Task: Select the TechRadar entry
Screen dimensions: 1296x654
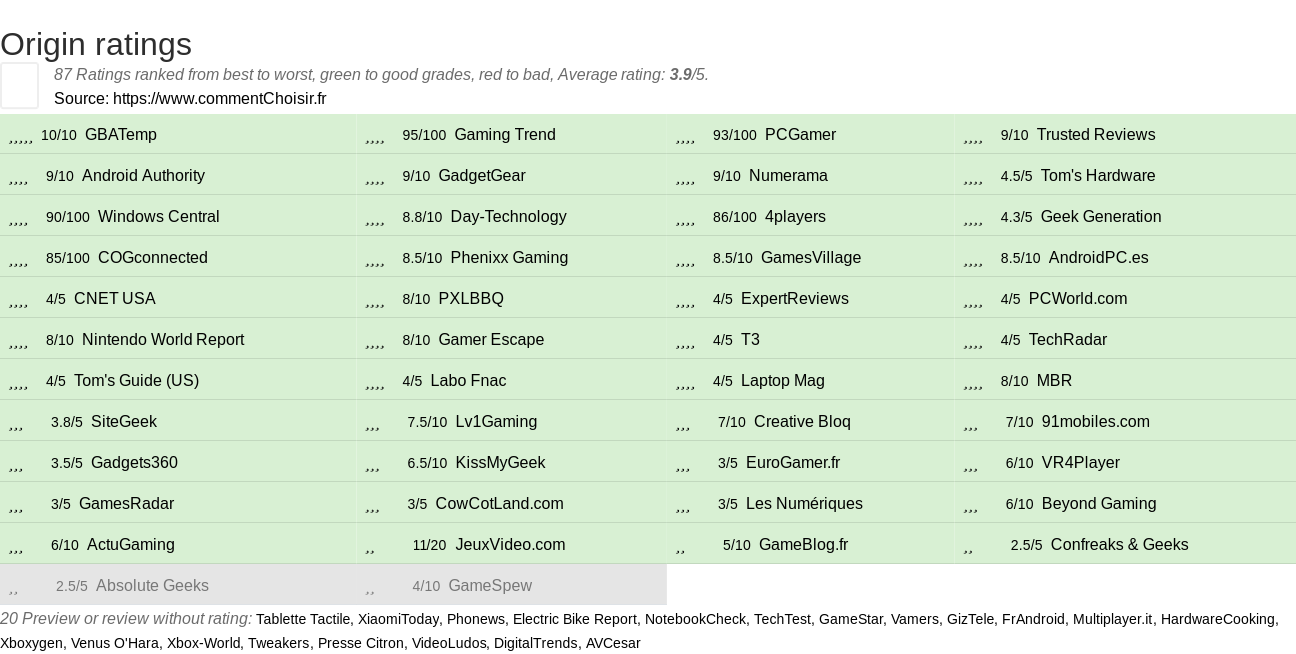Action: tap(1068, 340)
